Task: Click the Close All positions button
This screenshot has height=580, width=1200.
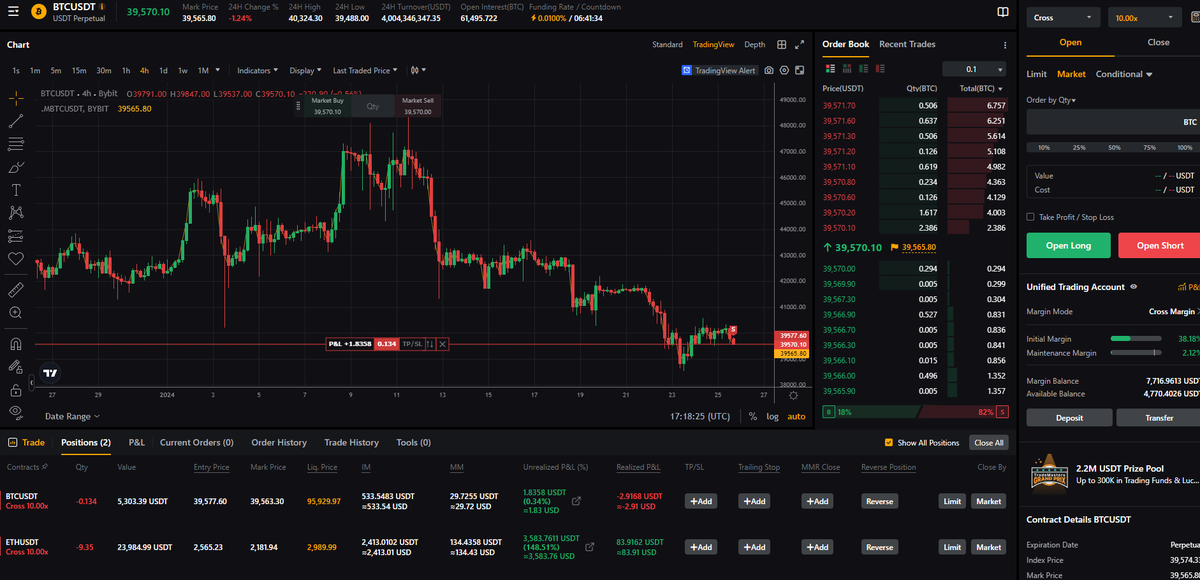Action: 988,442
